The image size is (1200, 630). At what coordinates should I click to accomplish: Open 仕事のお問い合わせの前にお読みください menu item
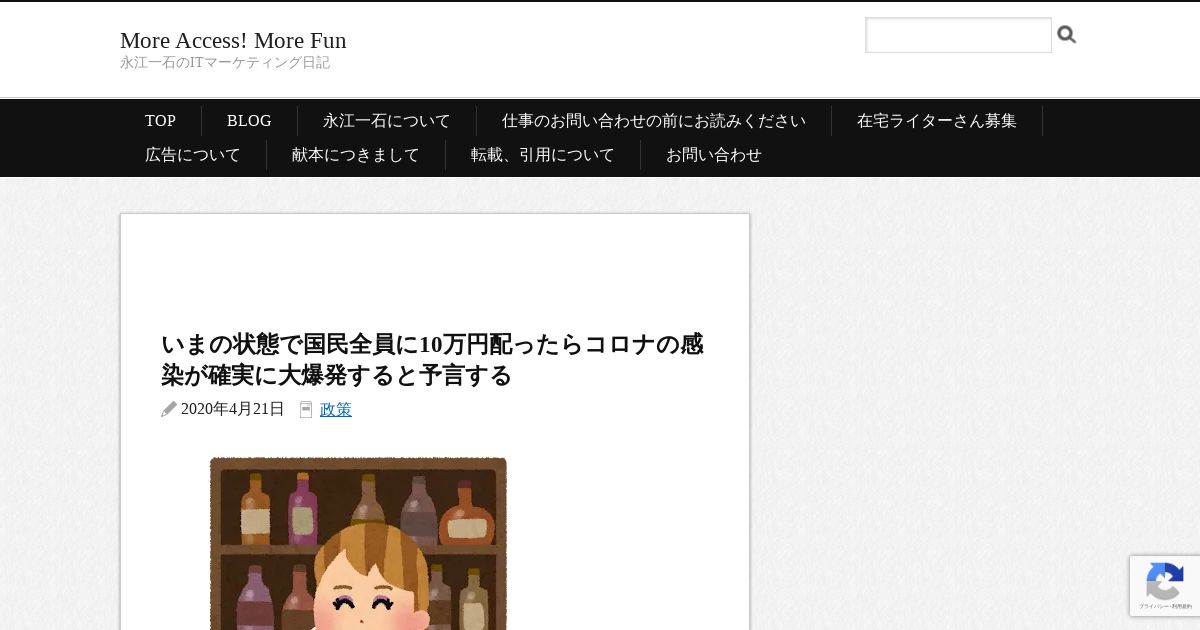654,121
